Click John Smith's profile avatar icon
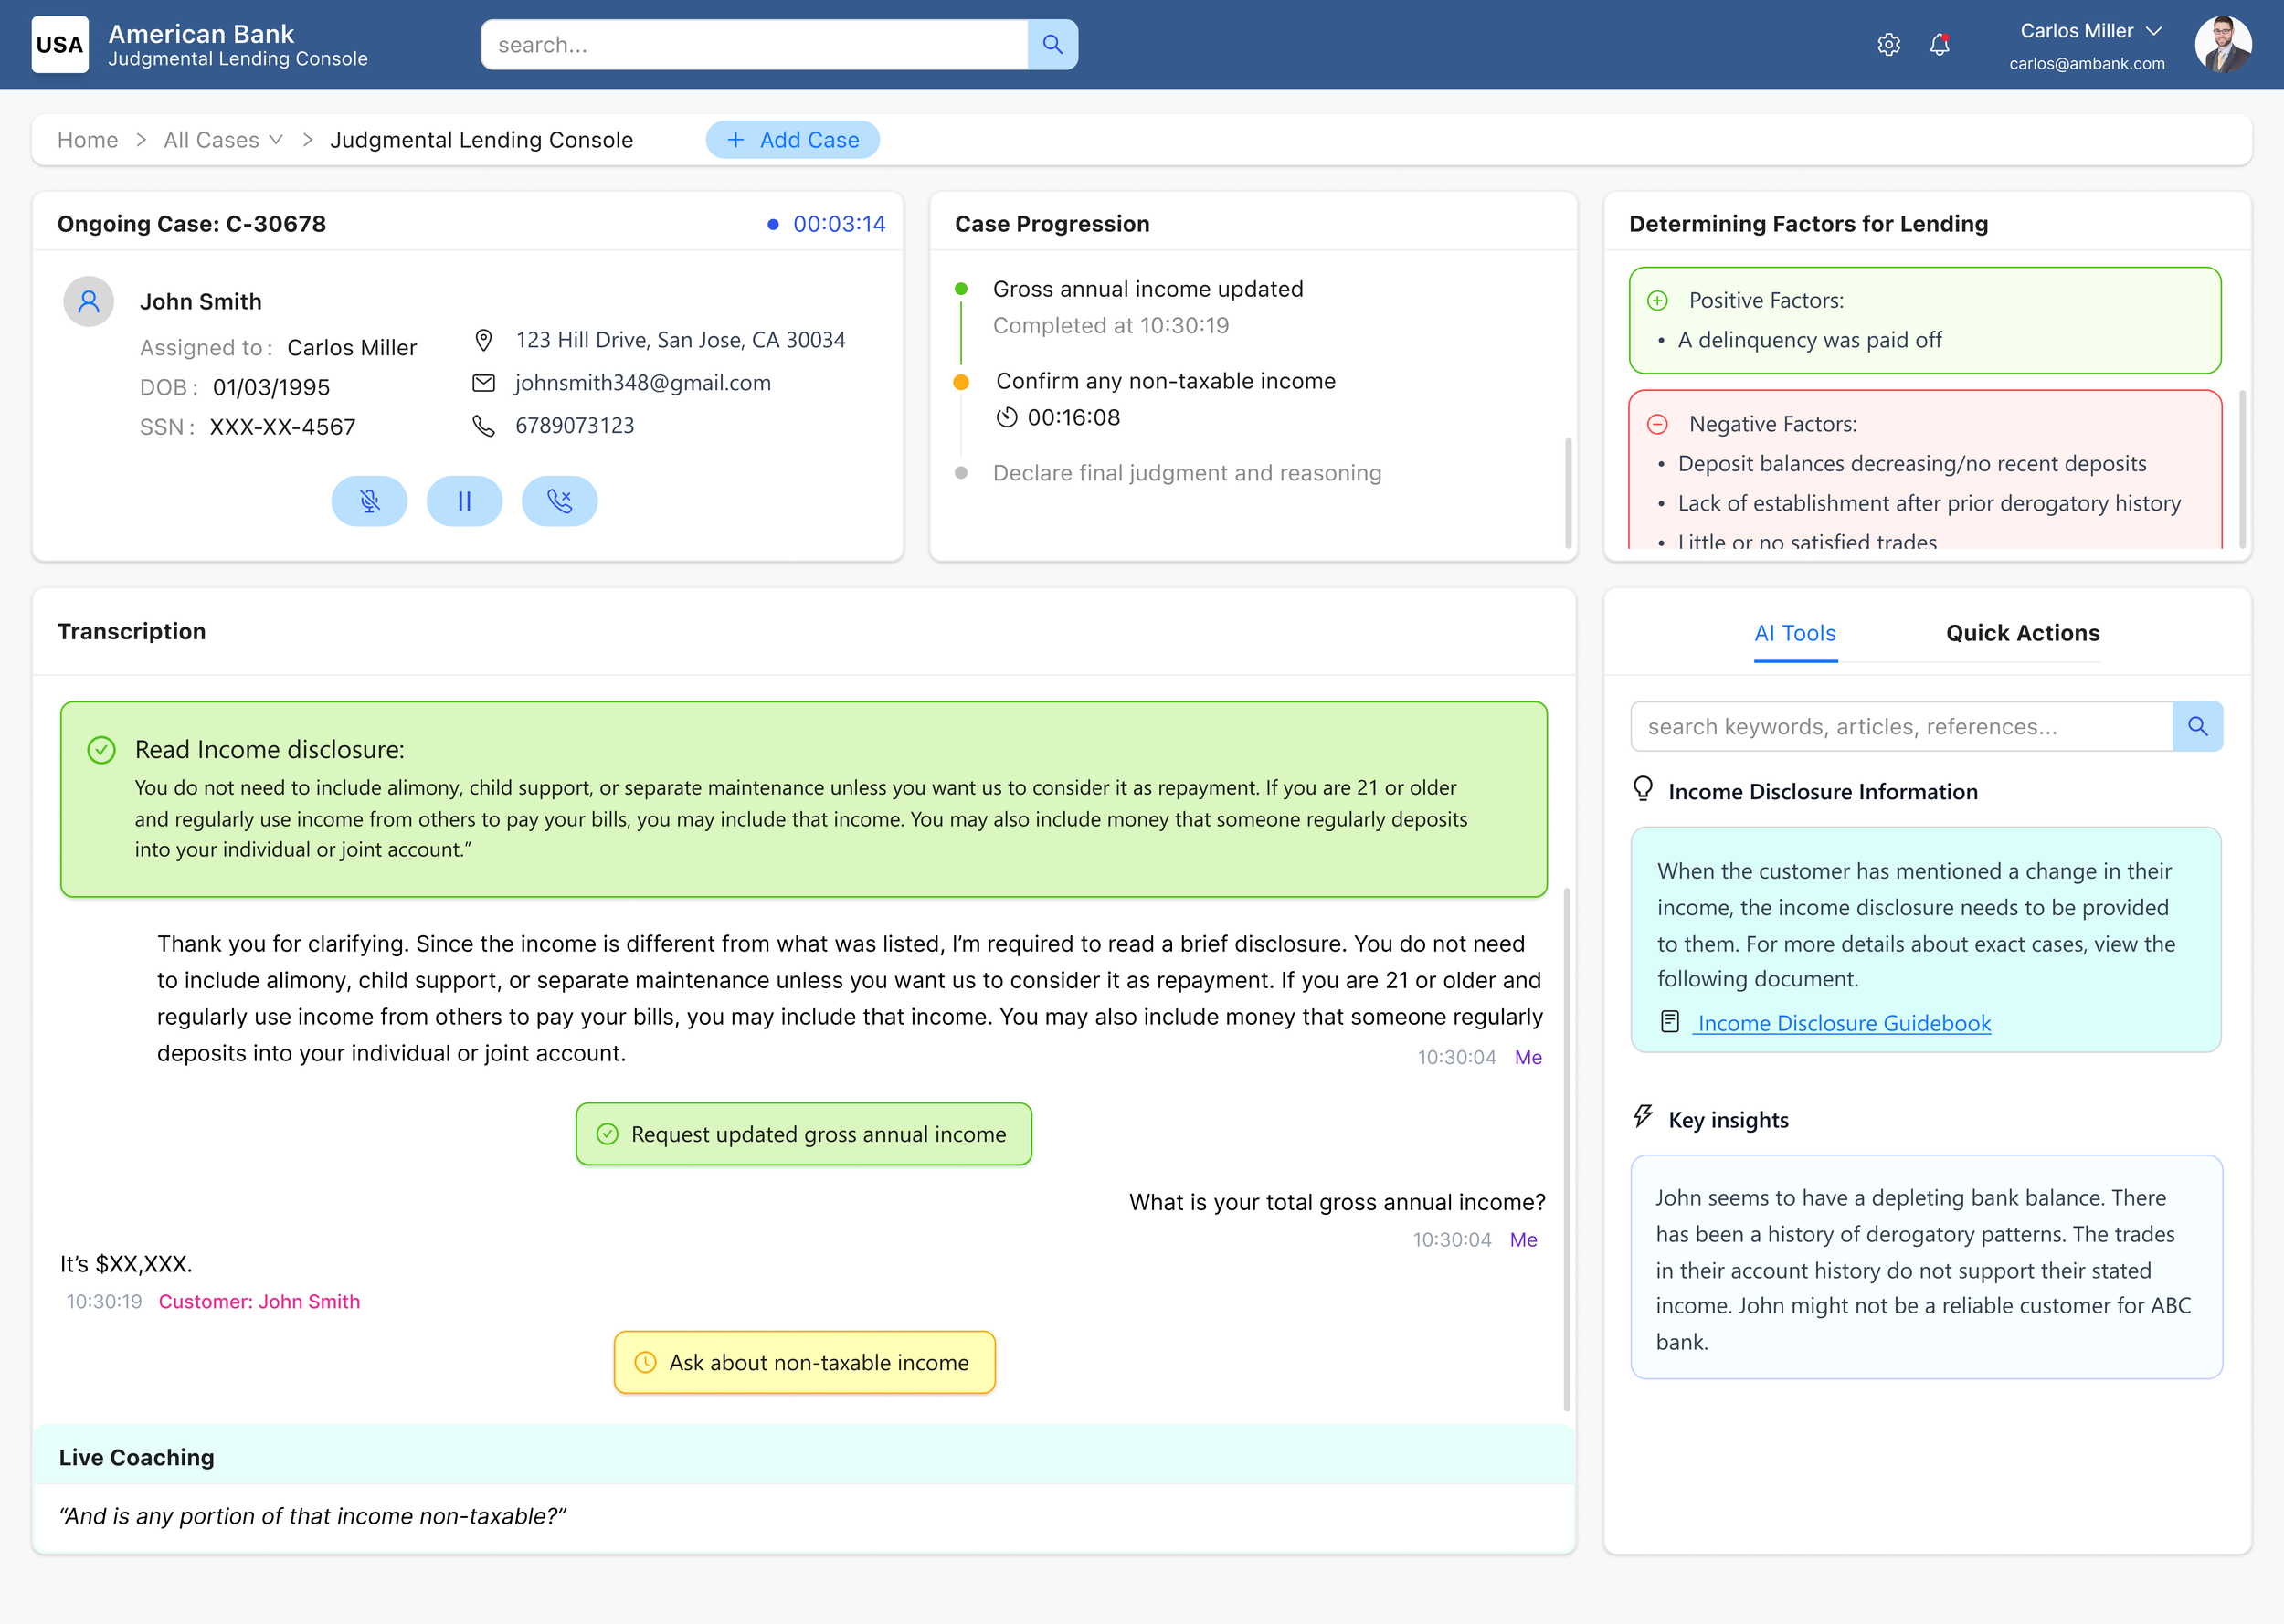This screenshot has height=1624, width=2284. pos(89,301)
